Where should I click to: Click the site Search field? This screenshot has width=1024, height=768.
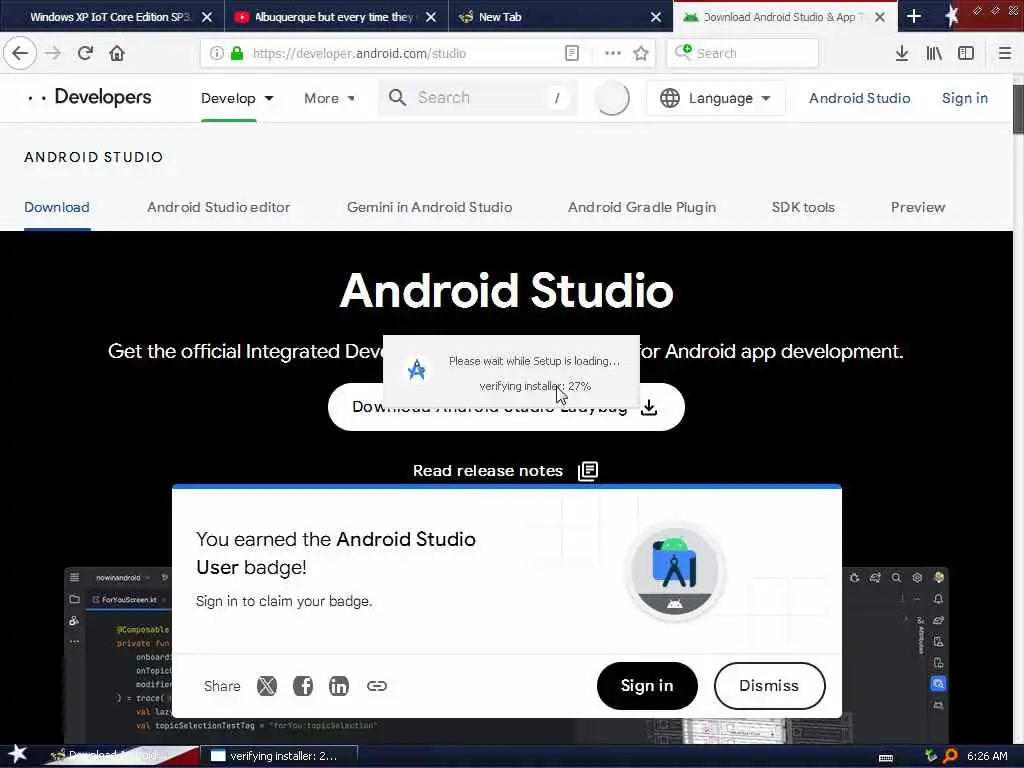(x=477, y=98)
